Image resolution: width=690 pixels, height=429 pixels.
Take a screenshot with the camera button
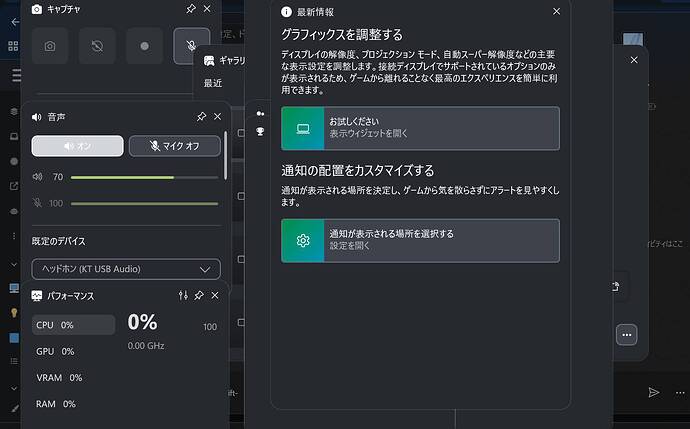50,46
